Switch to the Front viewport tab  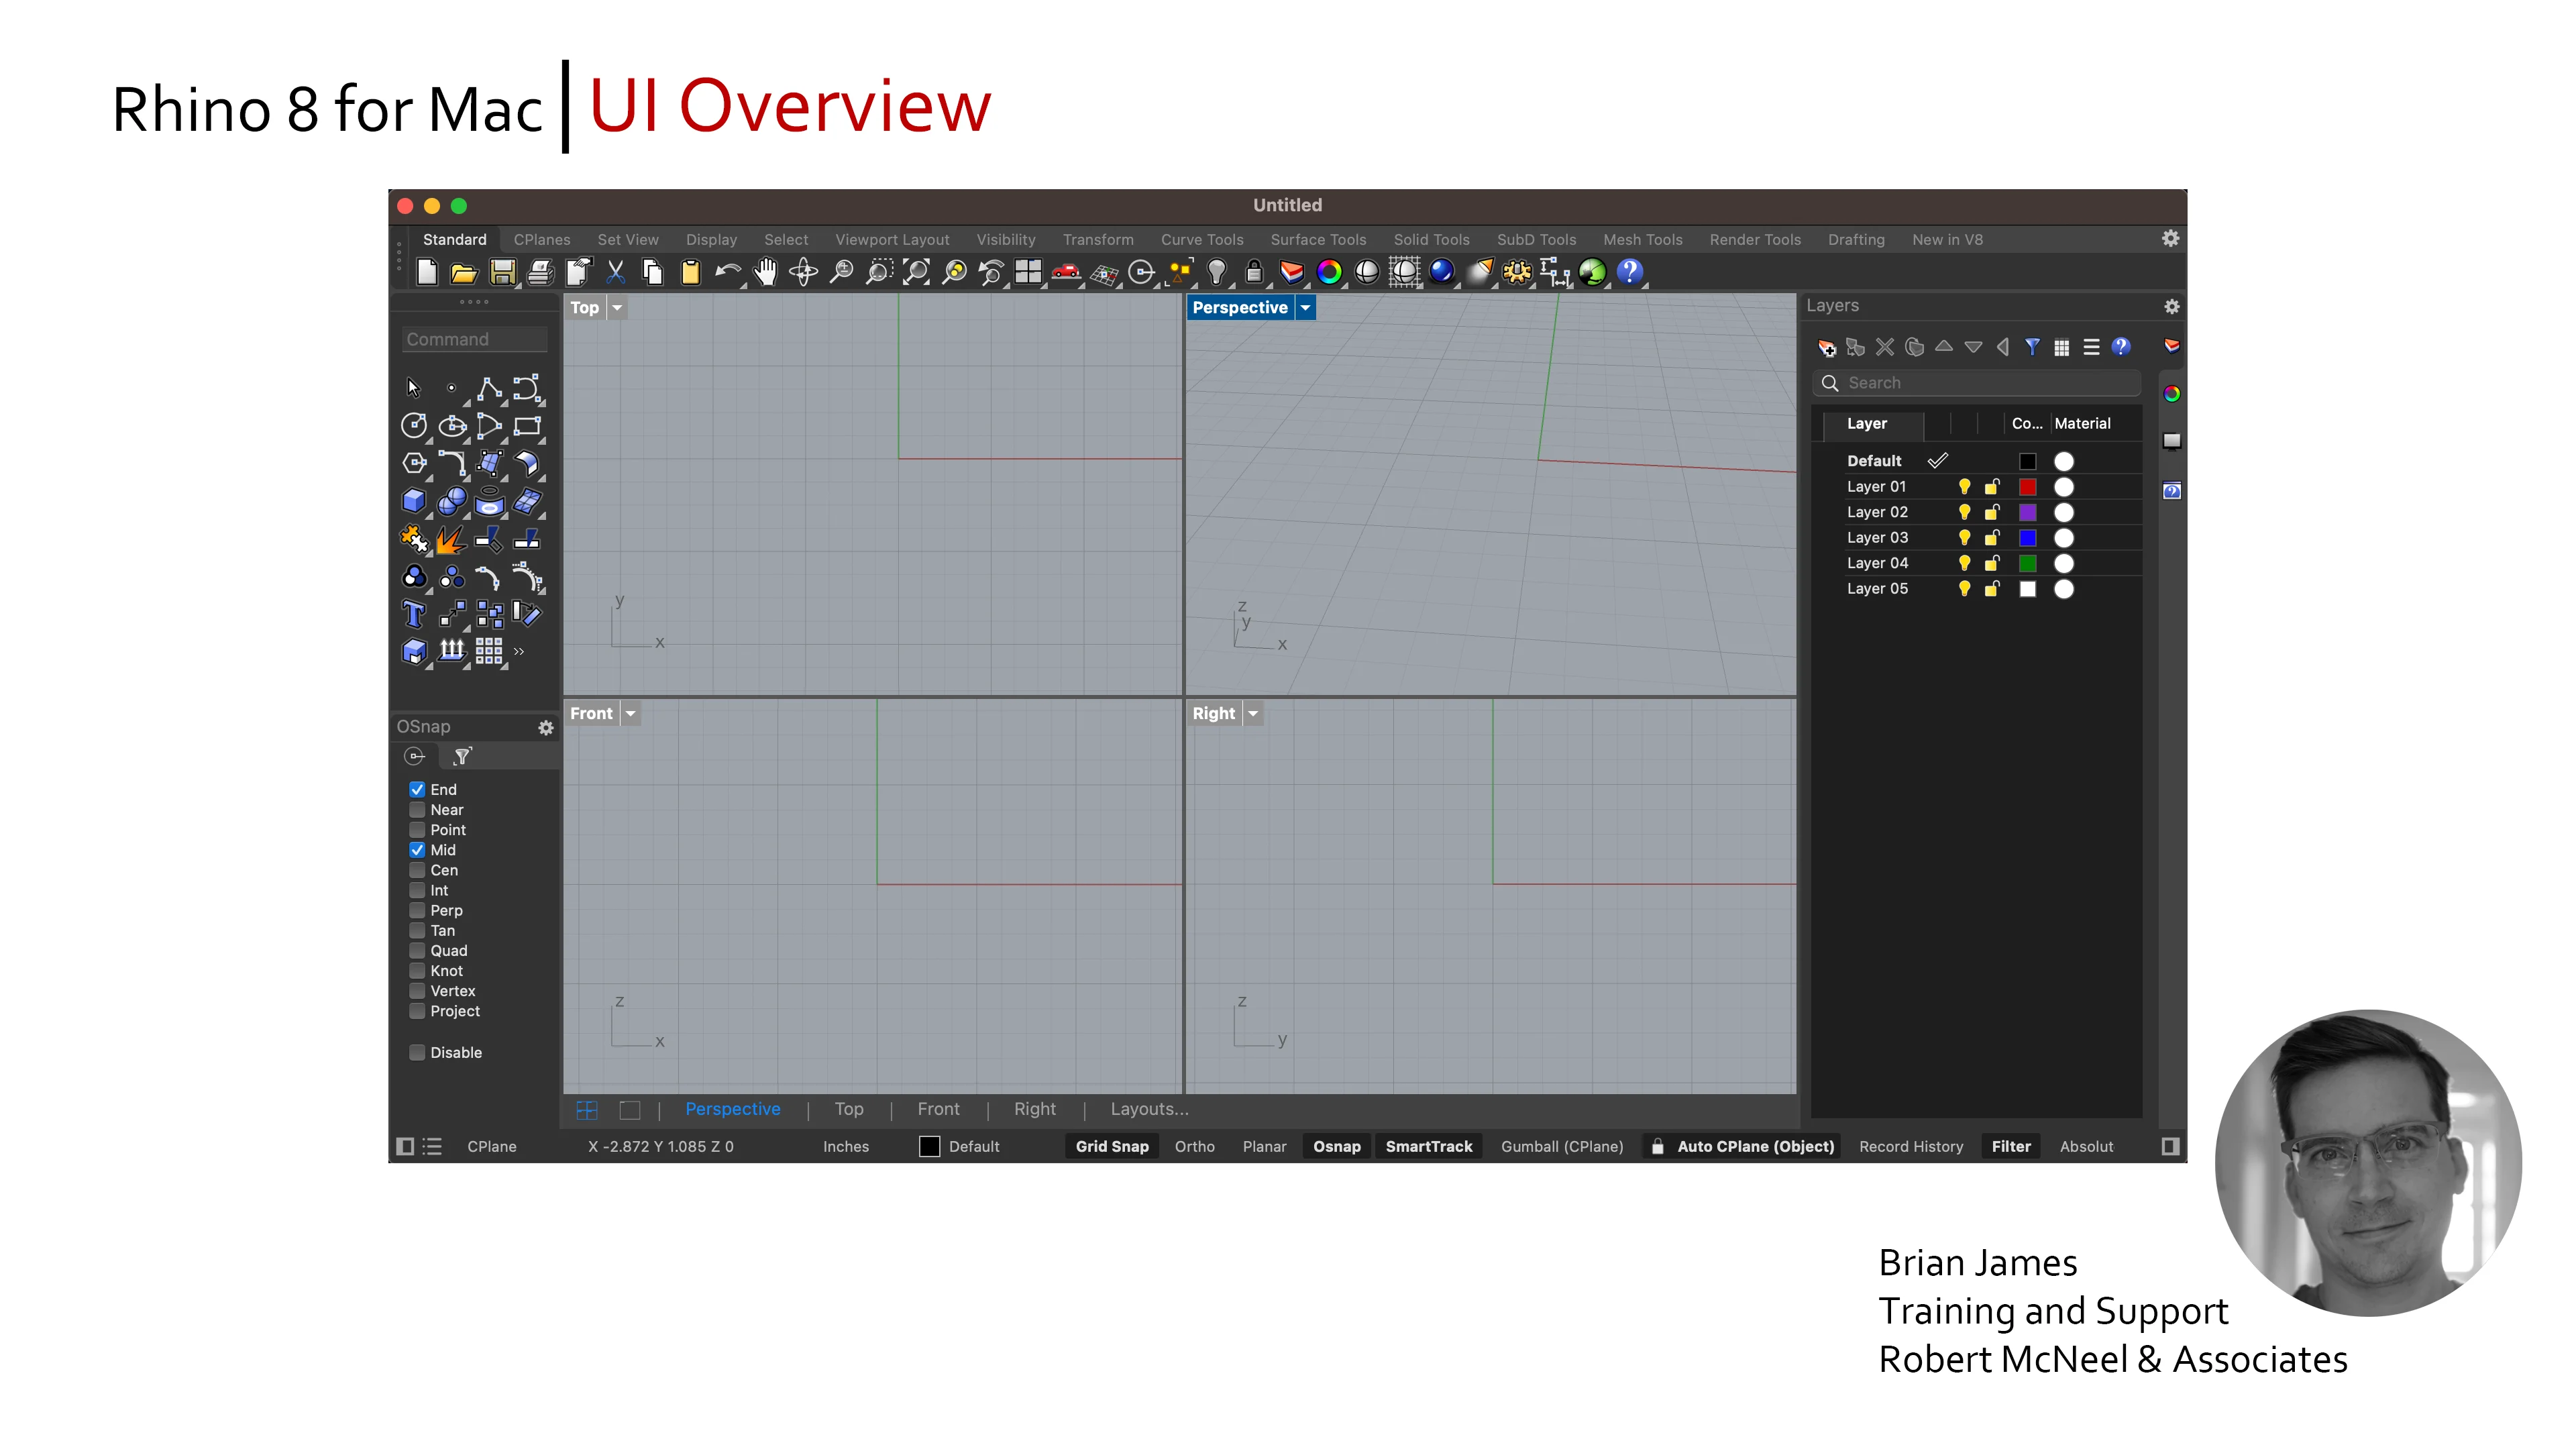tap(939, 1110)
